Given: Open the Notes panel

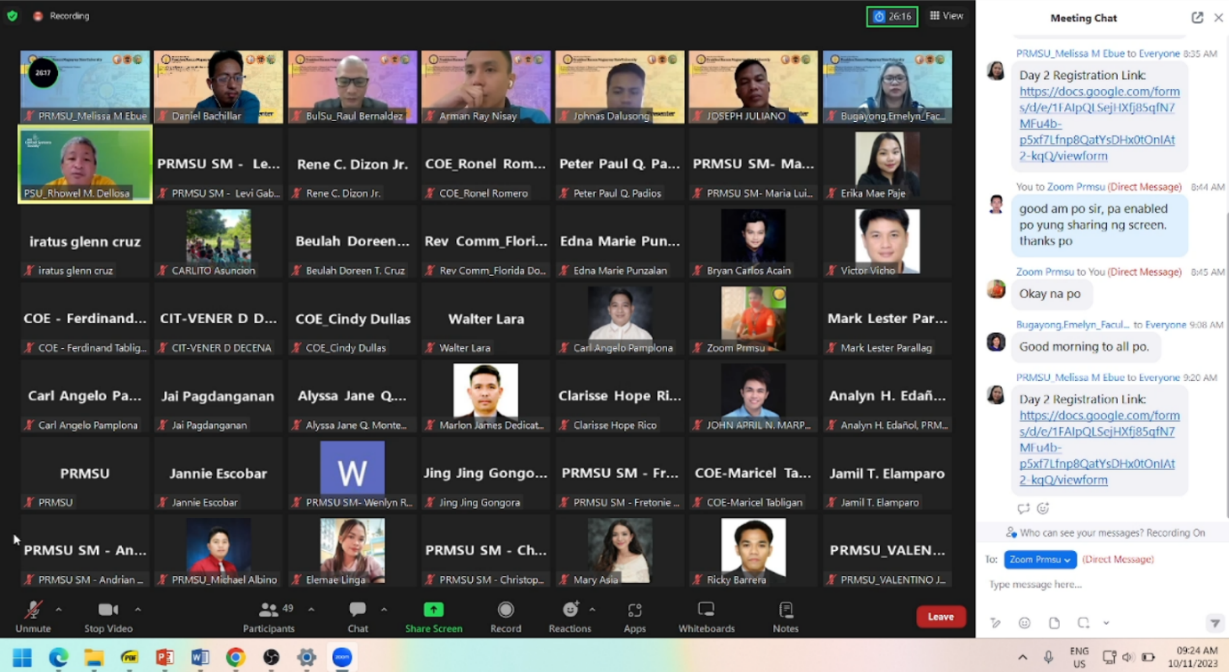Looking at the screenshot, I should click(x=785, y=616).
